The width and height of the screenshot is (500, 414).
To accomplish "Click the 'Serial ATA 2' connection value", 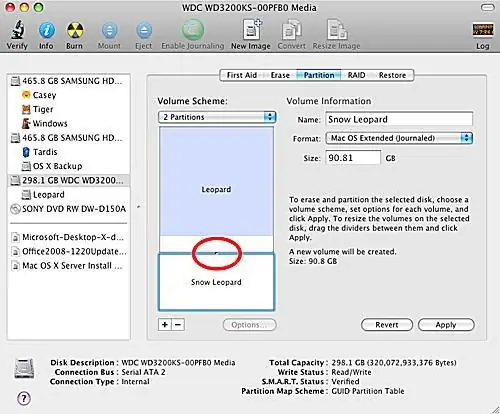I will [x=143, y=372].
